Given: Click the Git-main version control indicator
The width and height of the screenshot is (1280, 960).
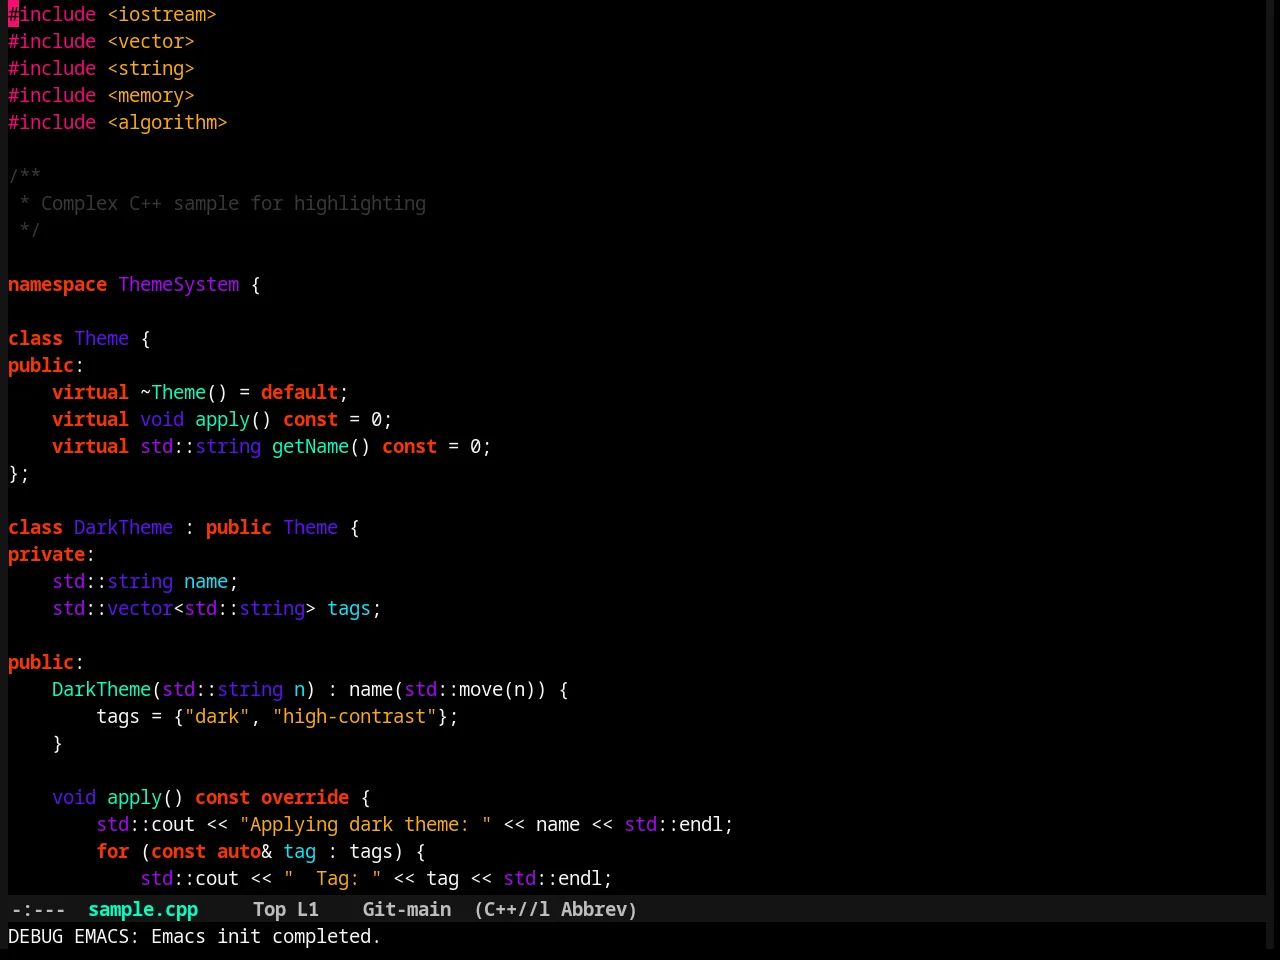Looking at the screenshot, I should (x=407, y=909).
